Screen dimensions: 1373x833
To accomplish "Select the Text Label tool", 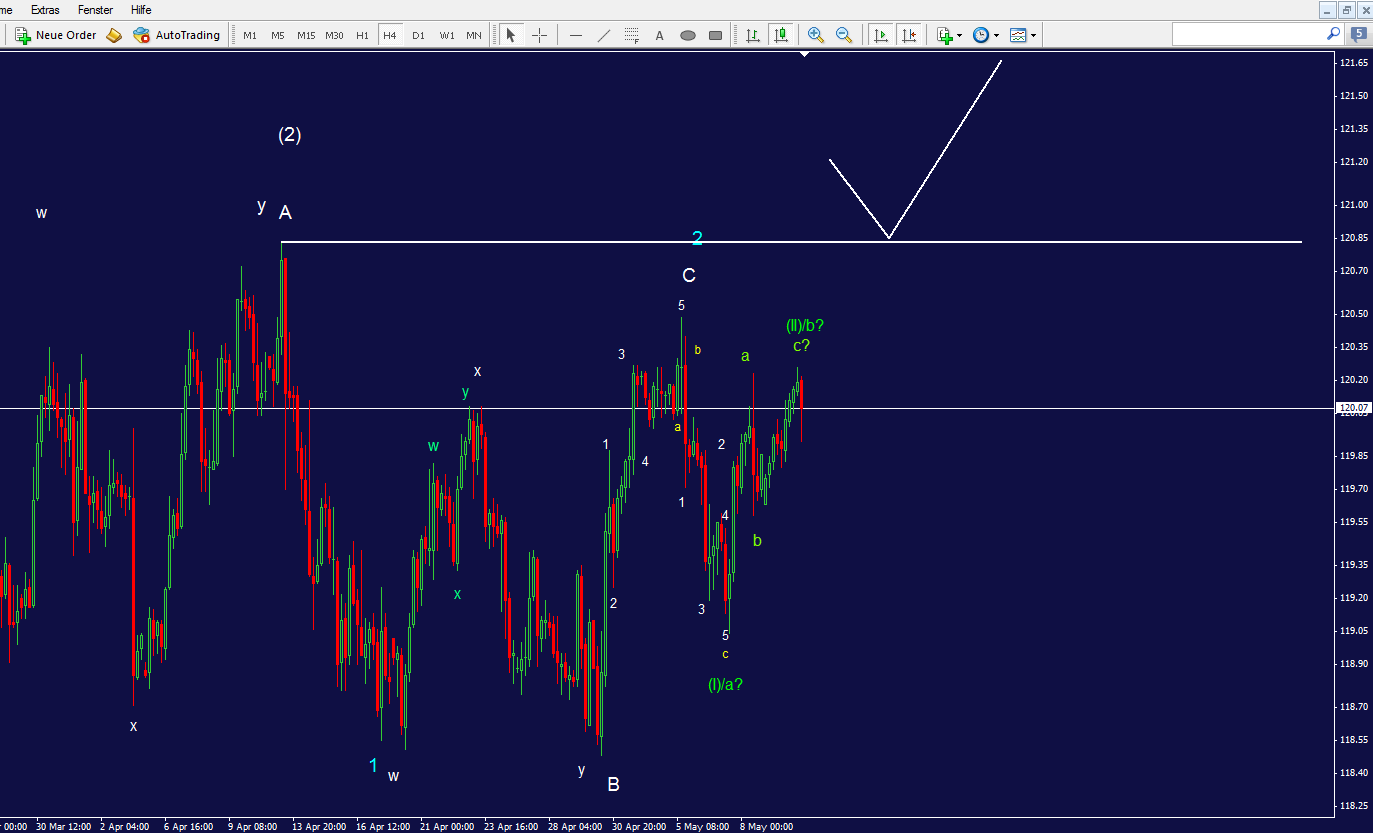I will click(659, 35).
